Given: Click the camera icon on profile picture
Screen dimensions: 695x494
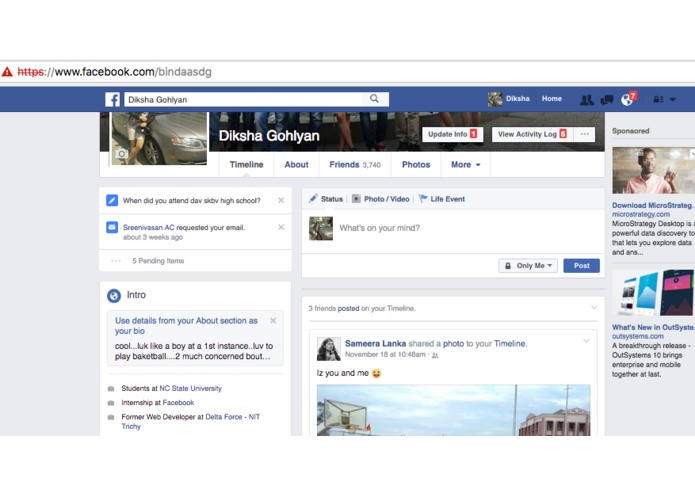Looking at the screenshot, I should click(x=121, y=154).
